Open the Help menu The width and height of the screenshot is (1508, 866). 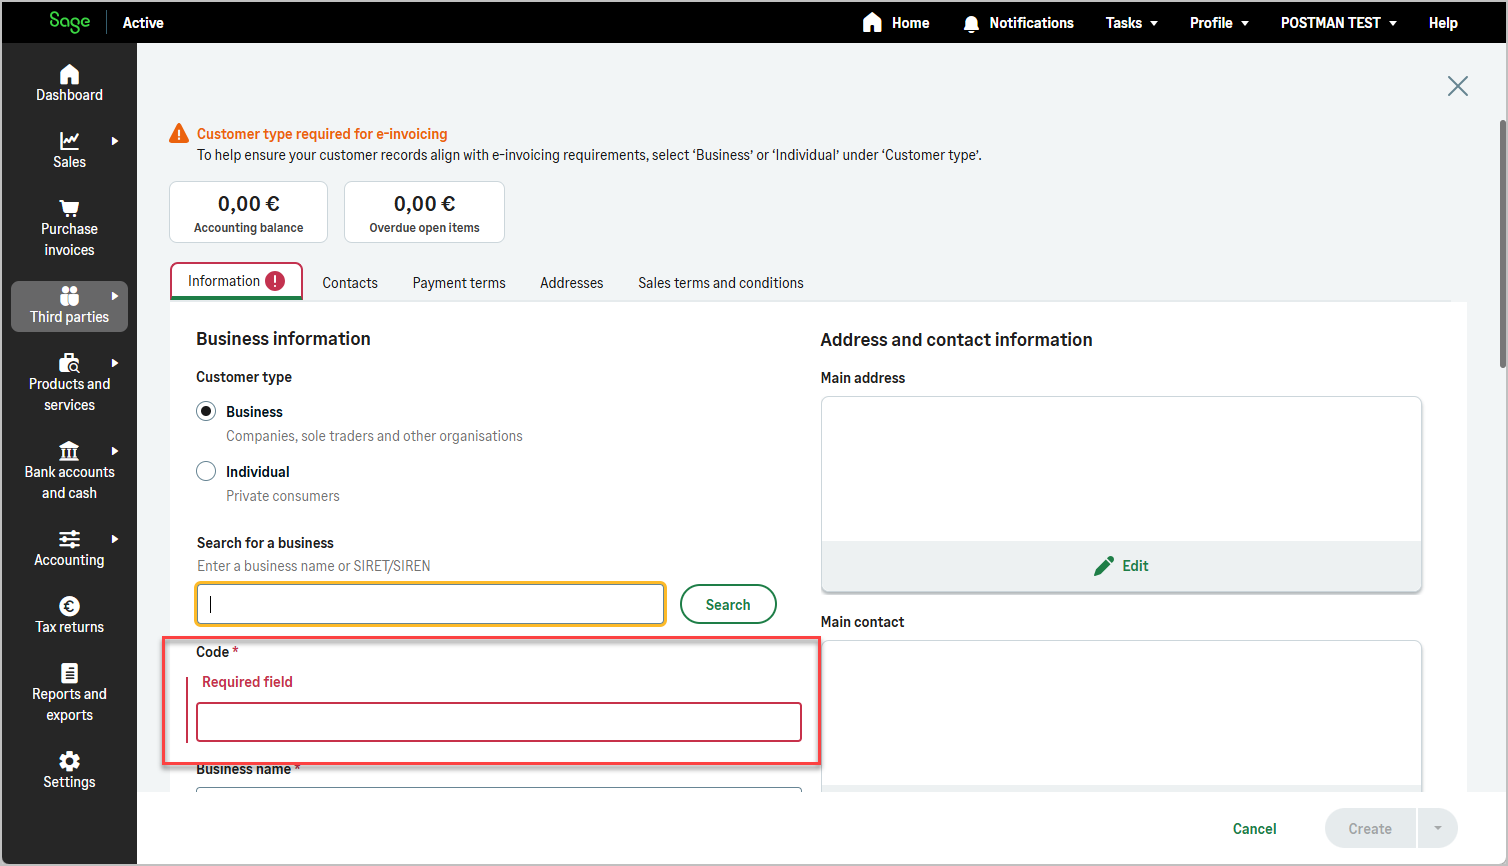1443,23
